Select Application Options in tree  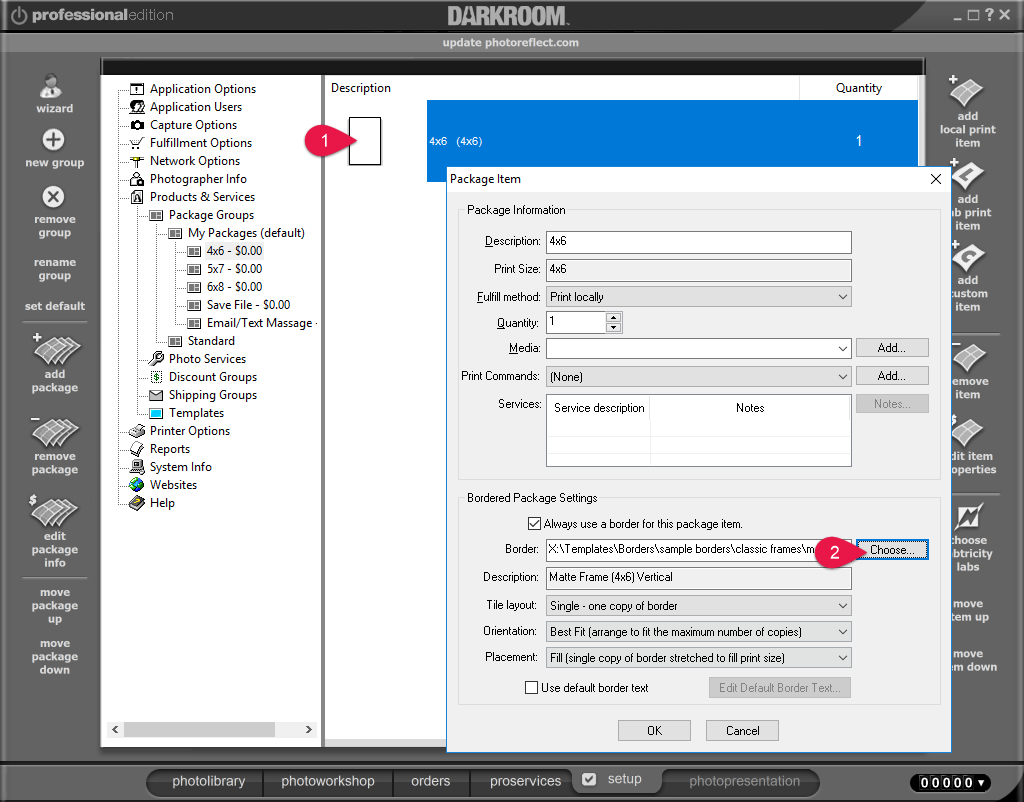coord(202,89)
